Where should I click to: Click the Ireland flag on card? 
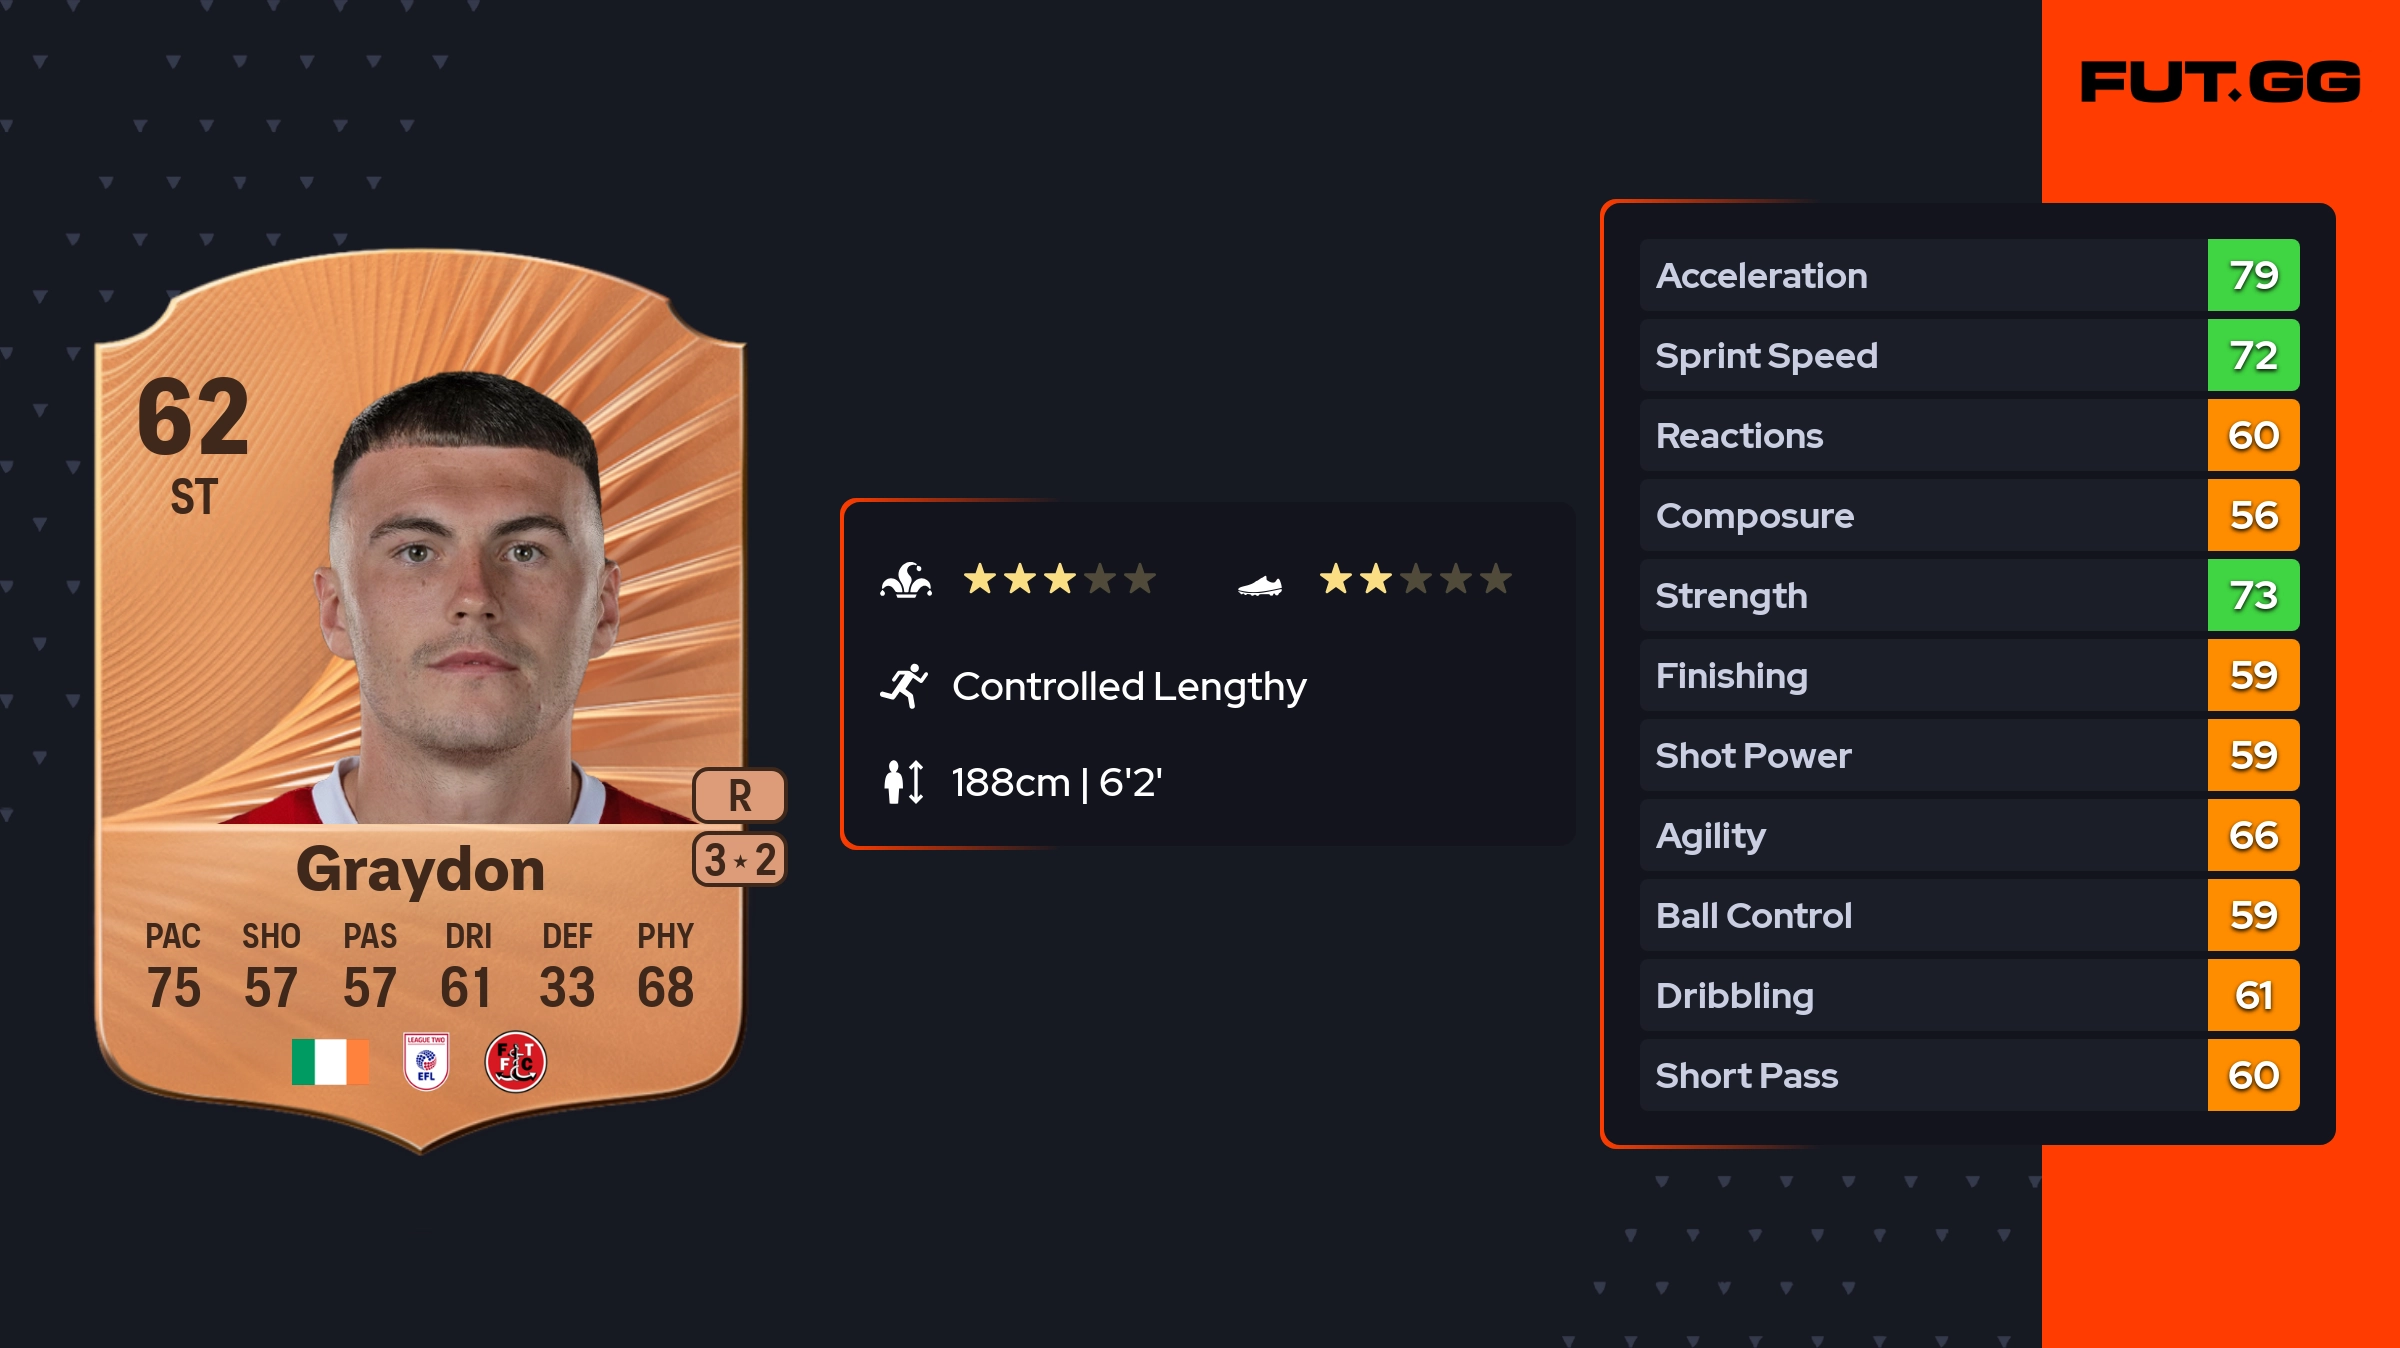(330, 1062)
